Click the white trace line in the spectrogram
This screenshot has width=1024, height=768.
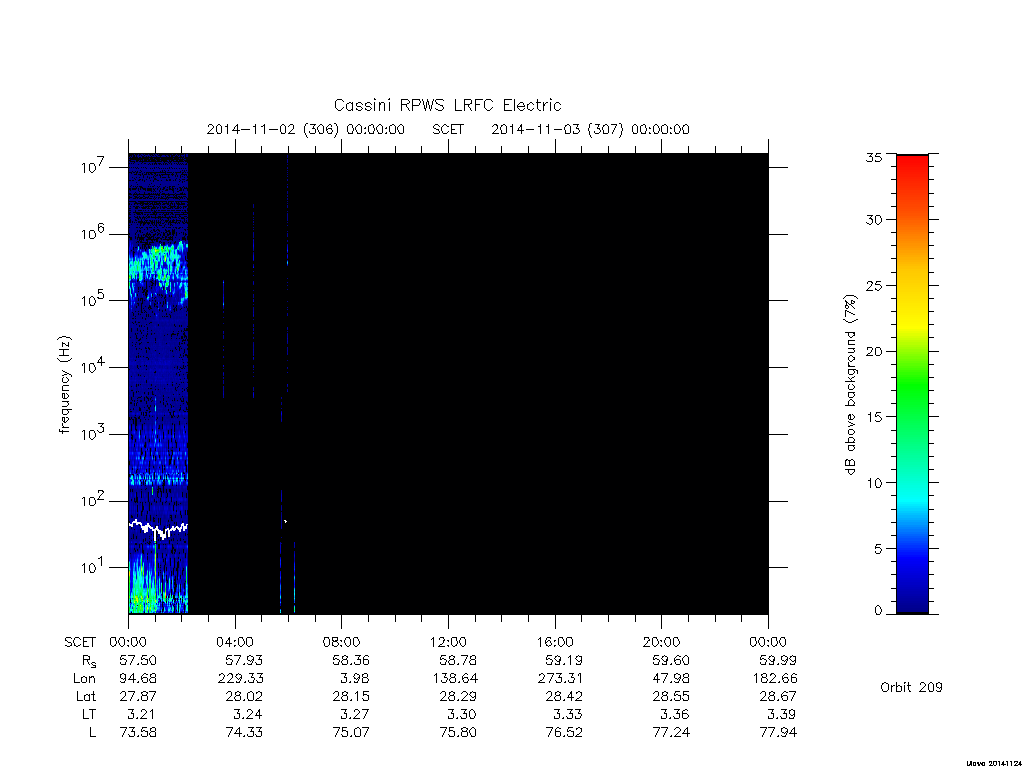click(x=158, y=528)
